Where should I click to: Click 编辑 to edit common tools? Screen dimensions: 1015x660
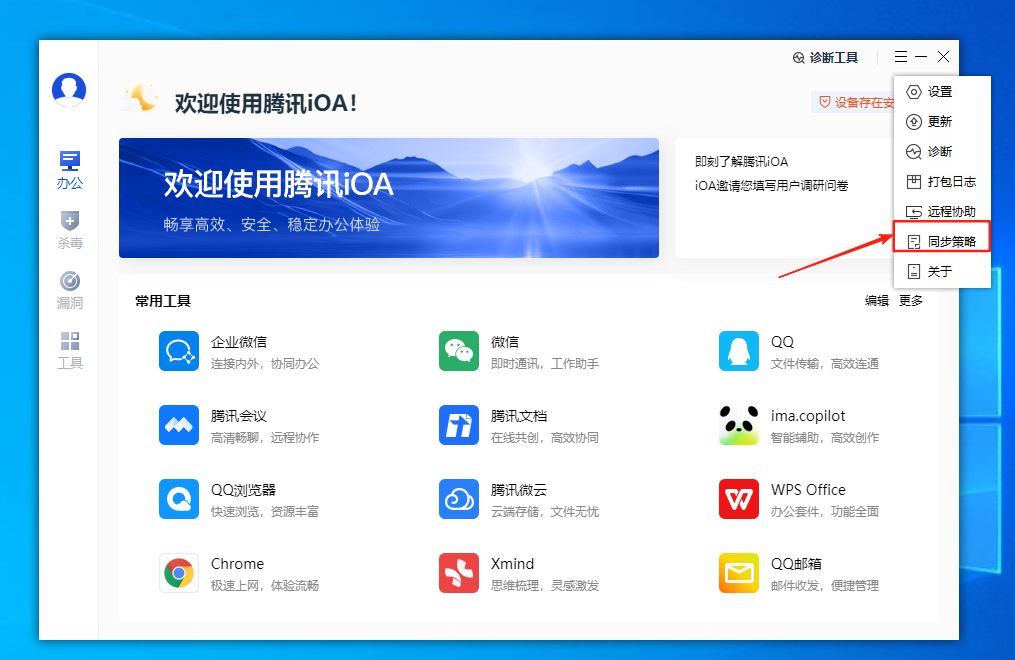point(876,300)
